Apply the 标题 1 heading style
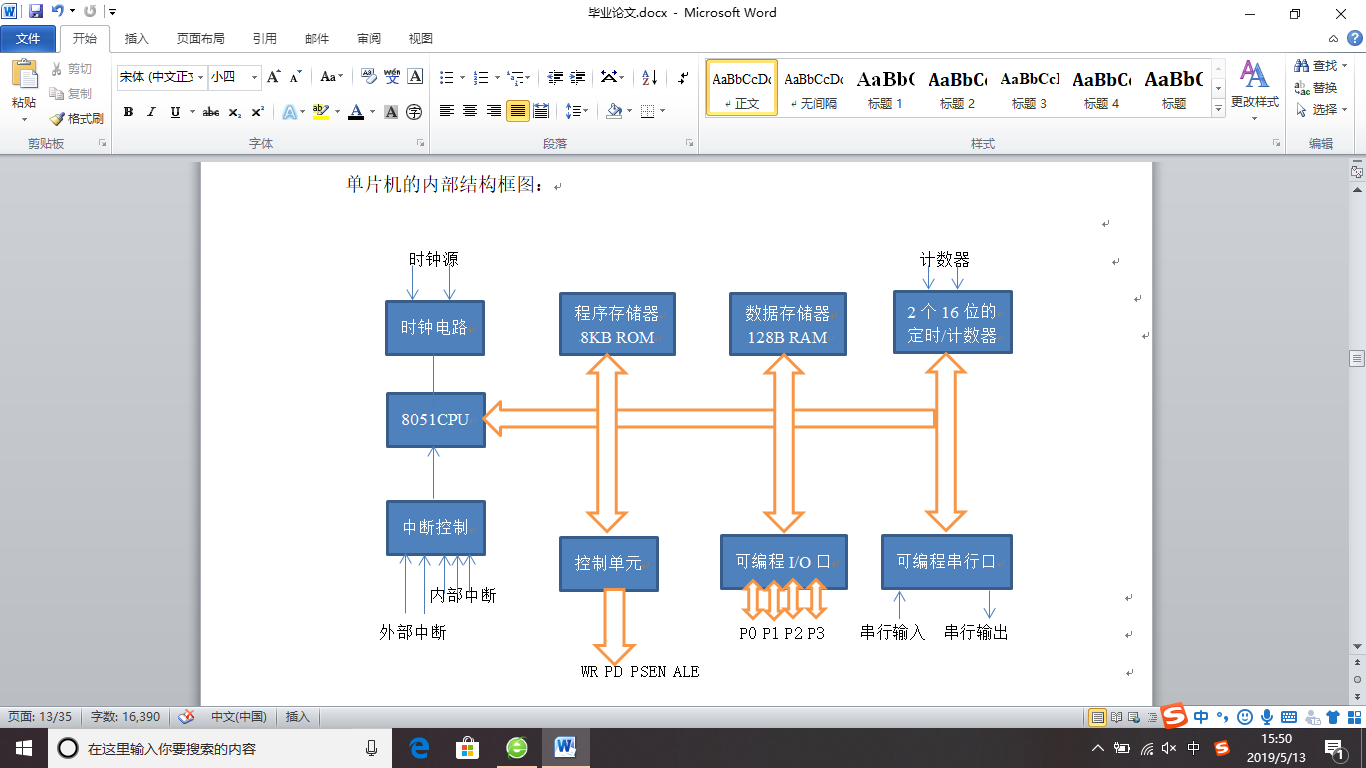 pyautogui.click(x=885, y=88)
